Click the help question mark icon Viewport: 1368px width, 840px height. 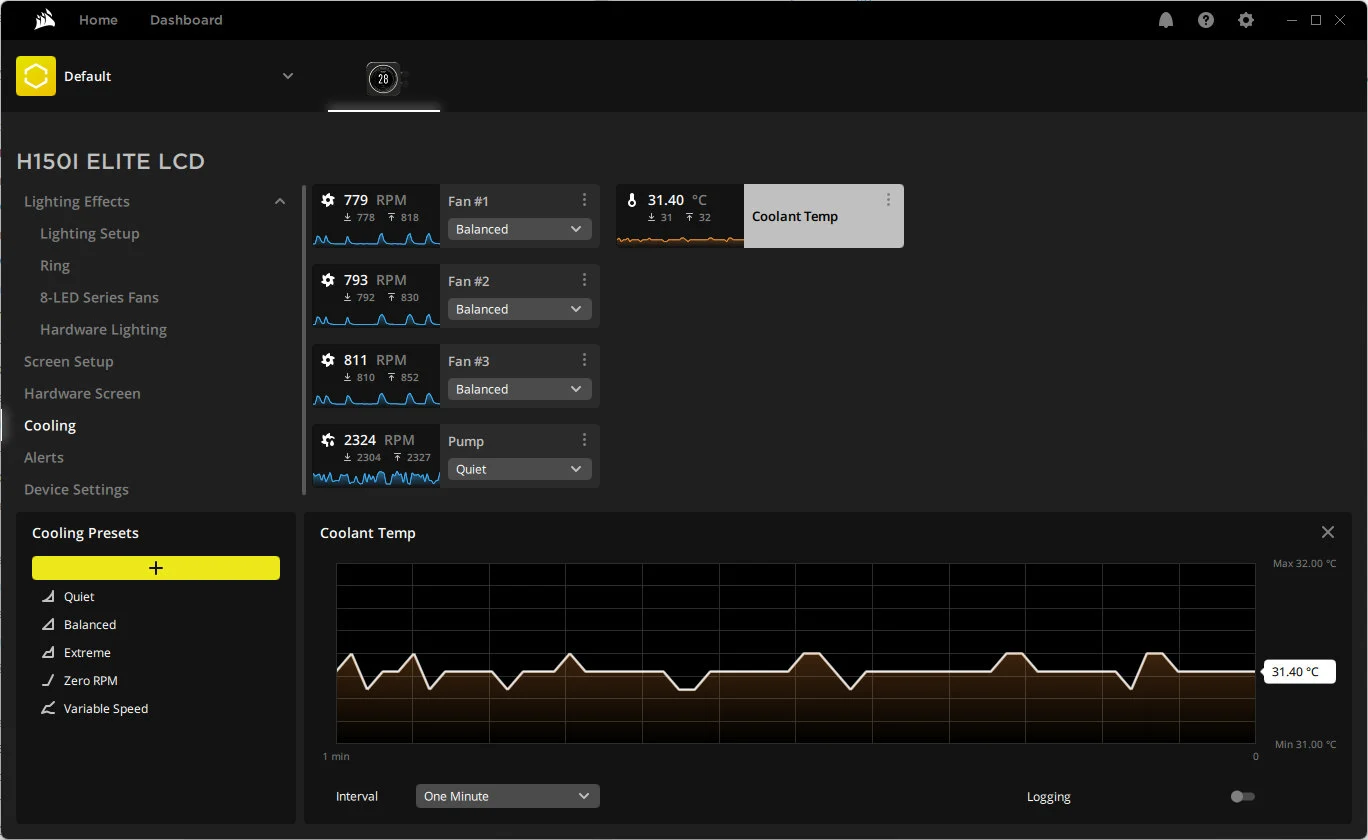[x=1206, y=20]
